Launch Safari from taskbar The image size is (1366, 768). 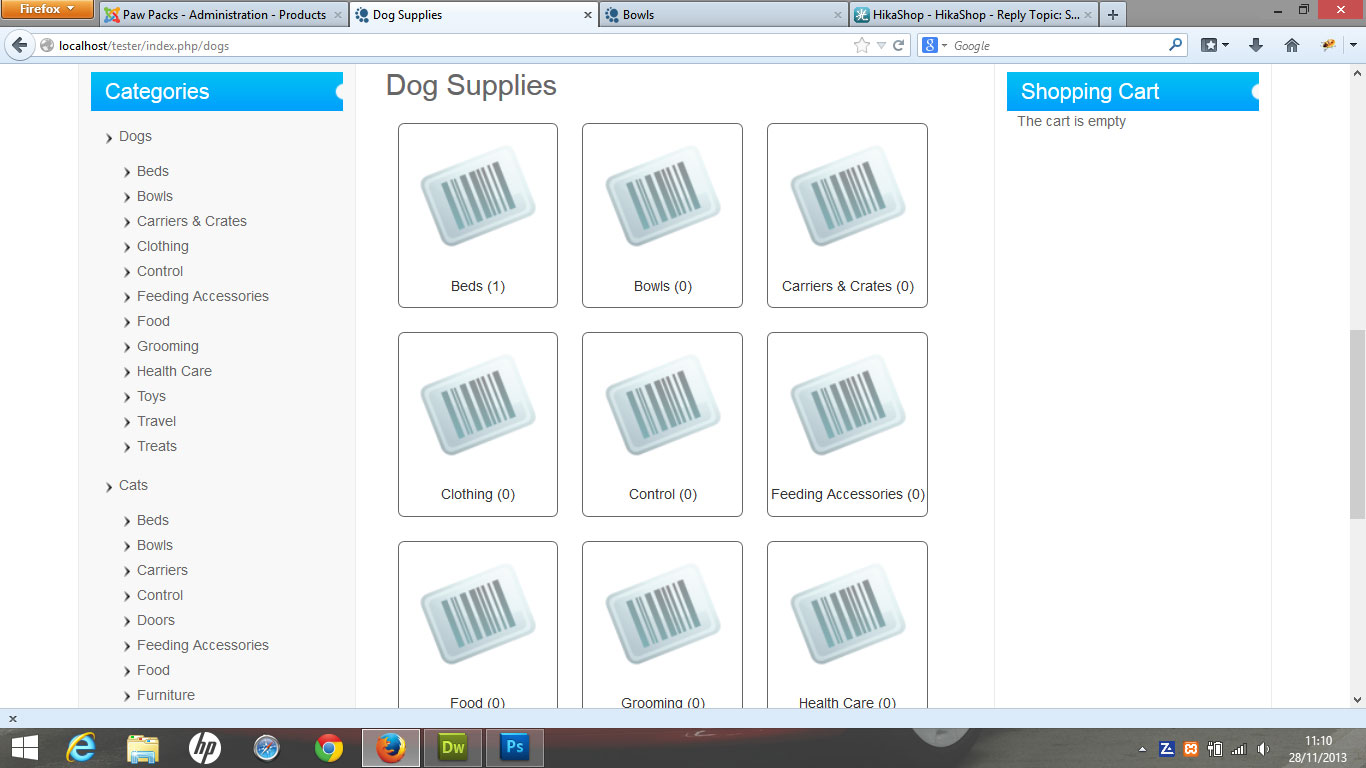[x=266, y=748]
